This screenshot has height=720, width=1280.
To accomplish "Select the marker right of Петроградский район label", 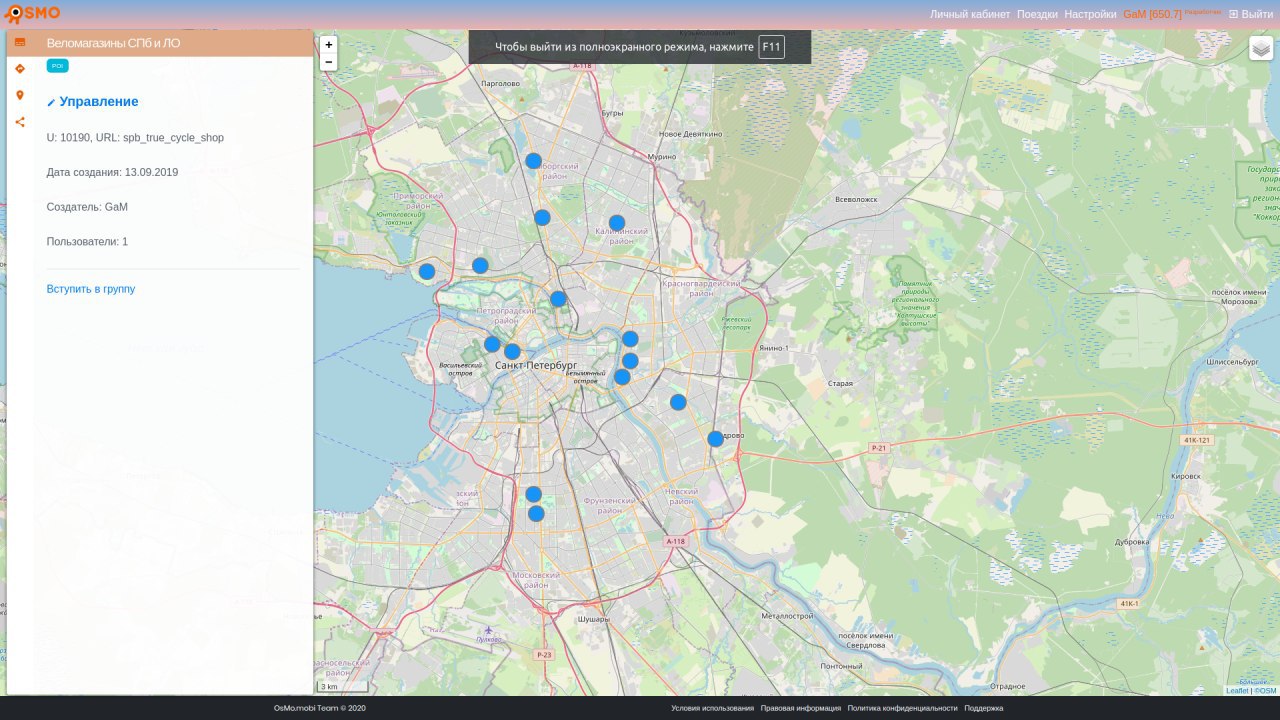I will coord(558,299).
